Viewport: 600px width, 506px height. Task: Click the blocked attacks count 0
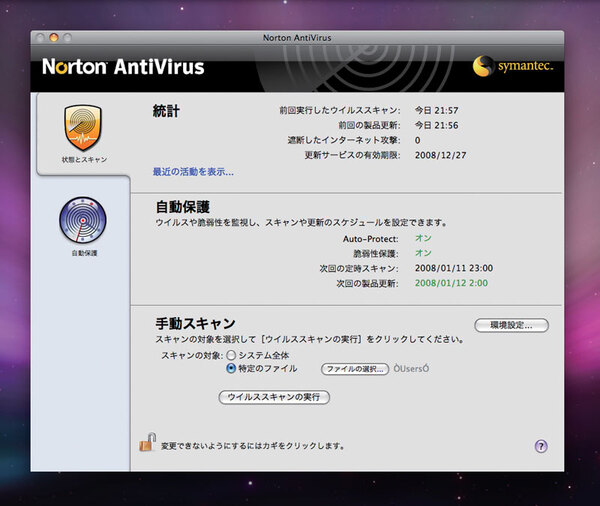tap(417, 140)
